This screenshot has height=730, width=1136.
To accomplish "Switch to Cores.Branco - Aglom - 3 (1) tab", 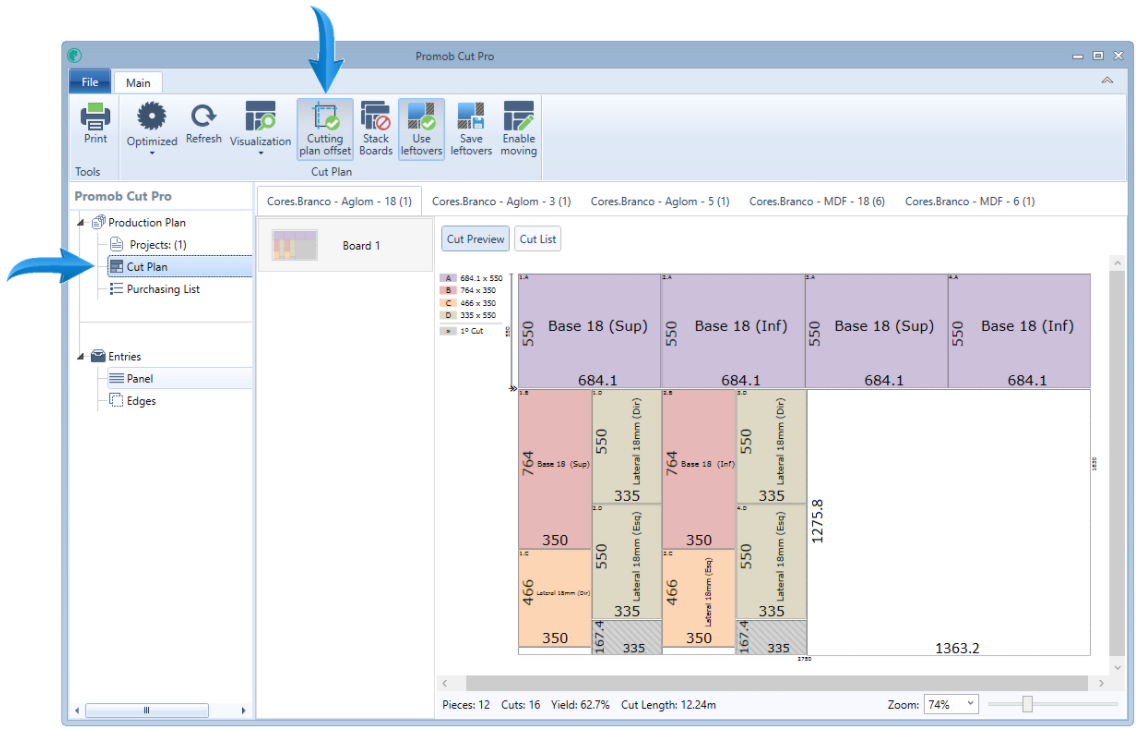I will coord(501,201).
